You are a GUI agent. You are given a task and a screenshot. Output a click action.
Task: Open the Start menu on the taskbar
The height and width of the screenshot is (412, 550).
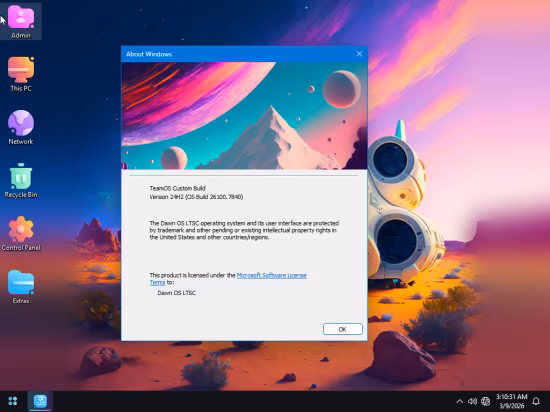13,401
